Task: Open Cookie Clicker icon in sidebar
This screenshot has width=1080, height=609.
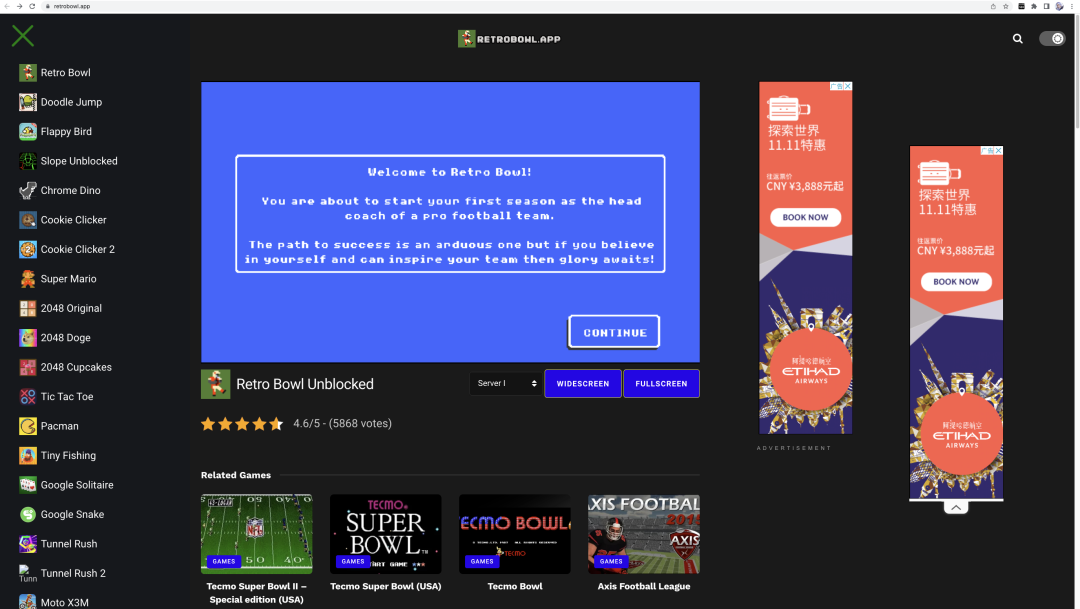Action: [28, 220]
